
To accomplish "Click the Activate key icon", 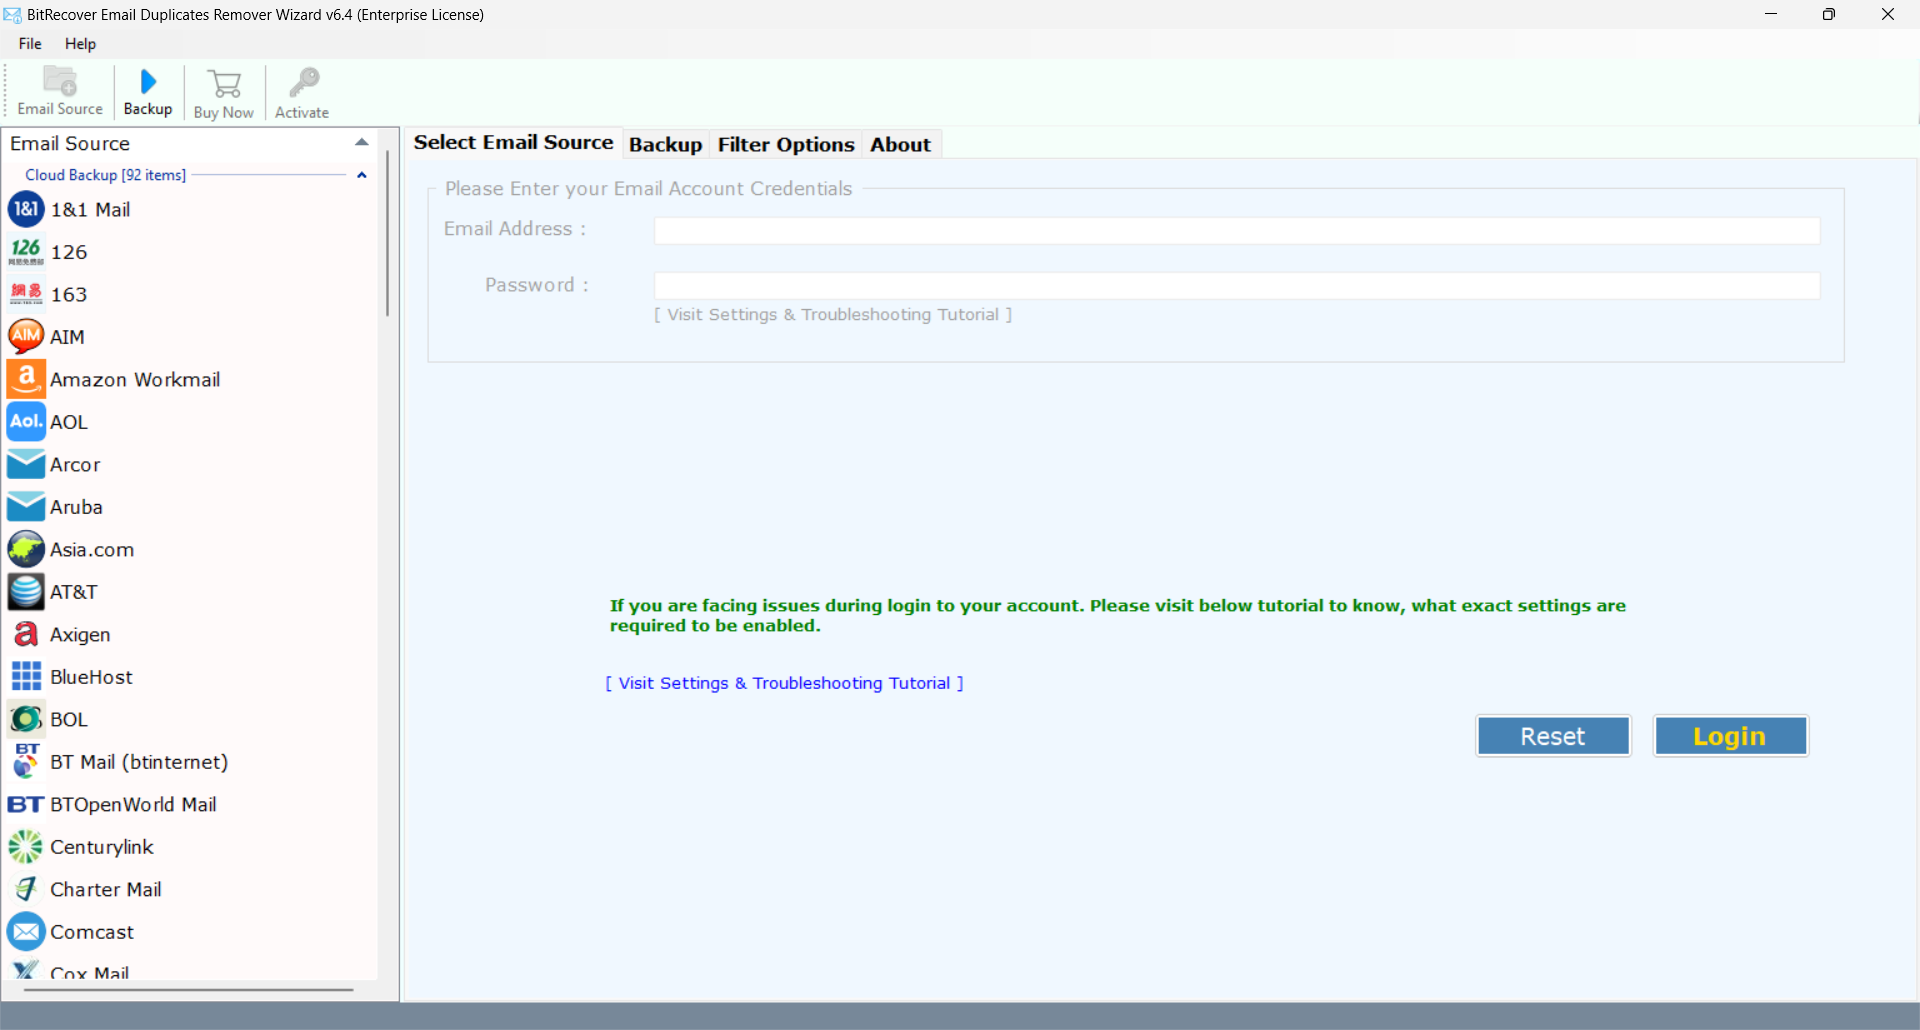I will pyautogui.click(x=302, y=92).
